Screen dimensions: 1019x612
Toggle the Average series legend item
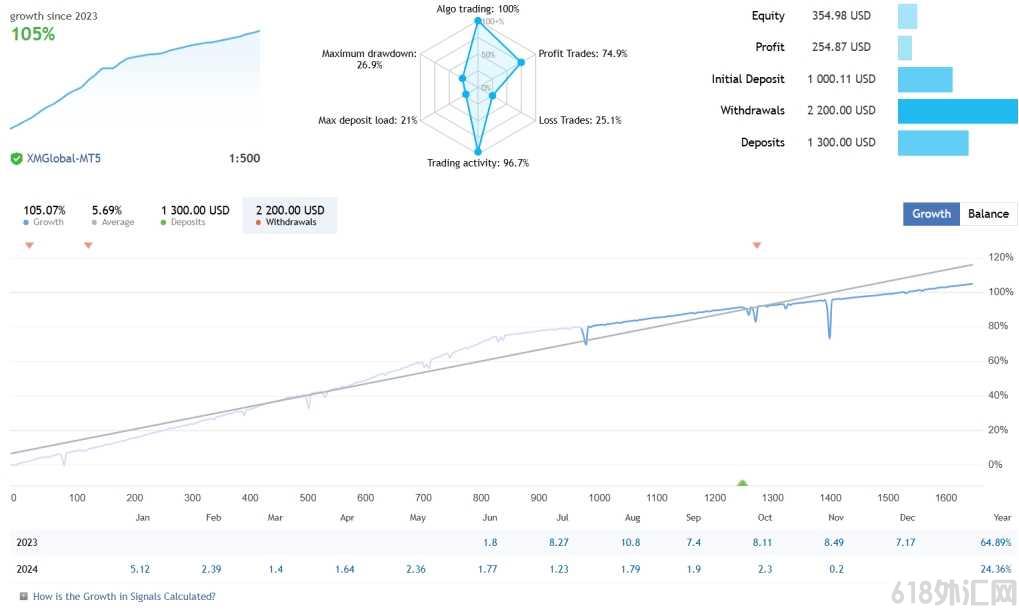(x=112, y=215)
